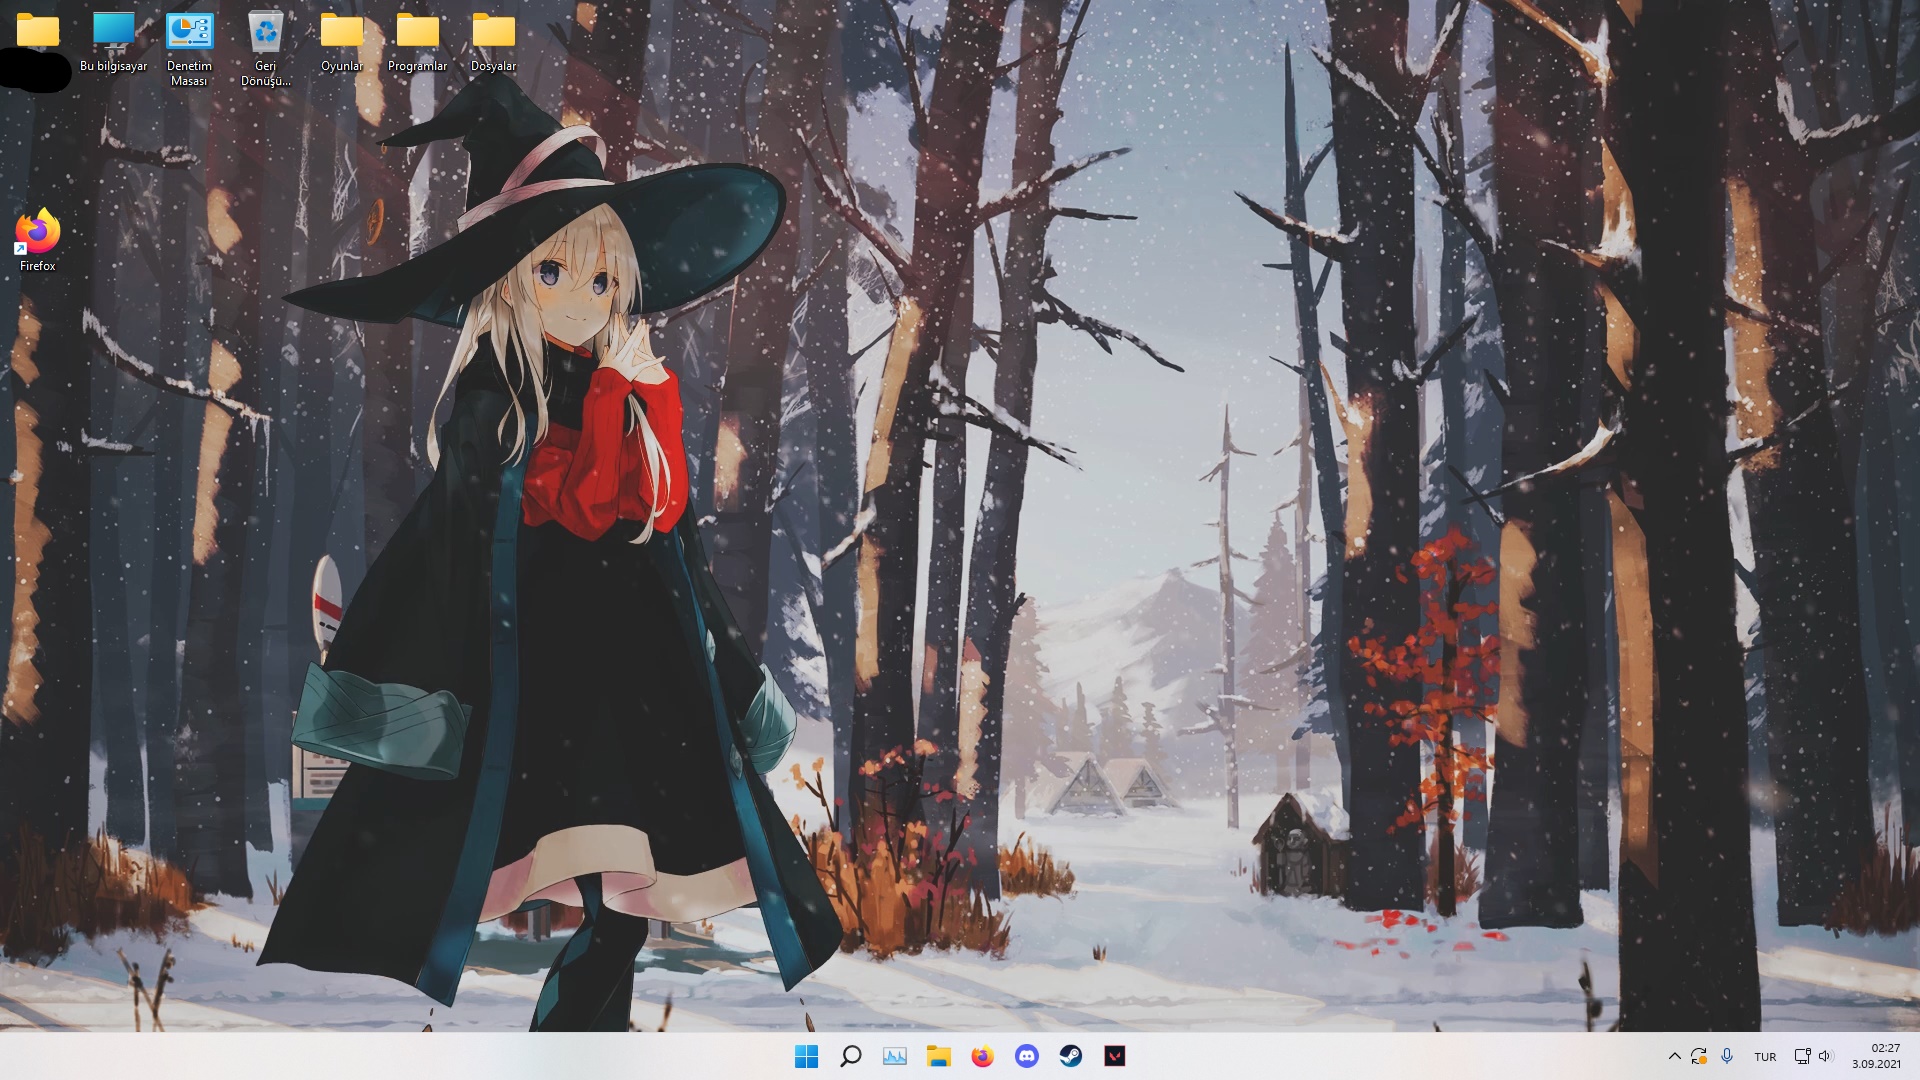Select the Bu bilgisayar desktop icon
The width and height of the screenshot is (1920, 1080).
tap(114, 42)
